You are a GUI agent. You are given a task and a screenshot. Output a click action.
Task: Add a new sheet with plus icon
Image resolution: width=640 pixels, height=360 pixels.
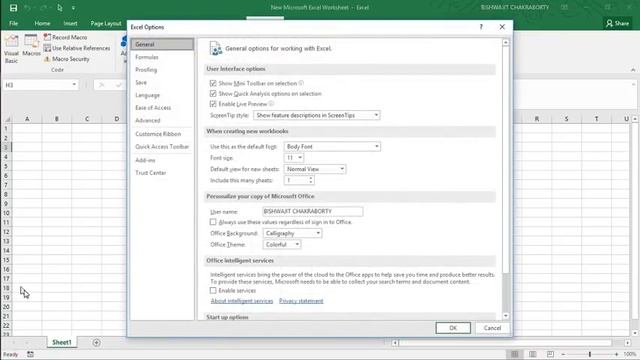[96, 342]
